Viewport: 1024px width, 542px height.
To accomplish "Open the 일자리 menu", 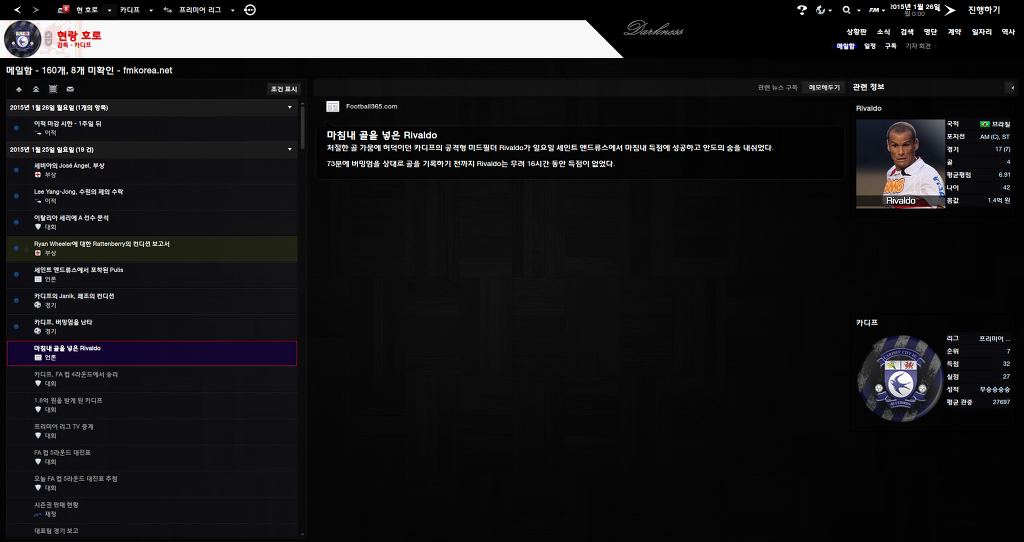I will pyautogui.click(x=982, y=31).
